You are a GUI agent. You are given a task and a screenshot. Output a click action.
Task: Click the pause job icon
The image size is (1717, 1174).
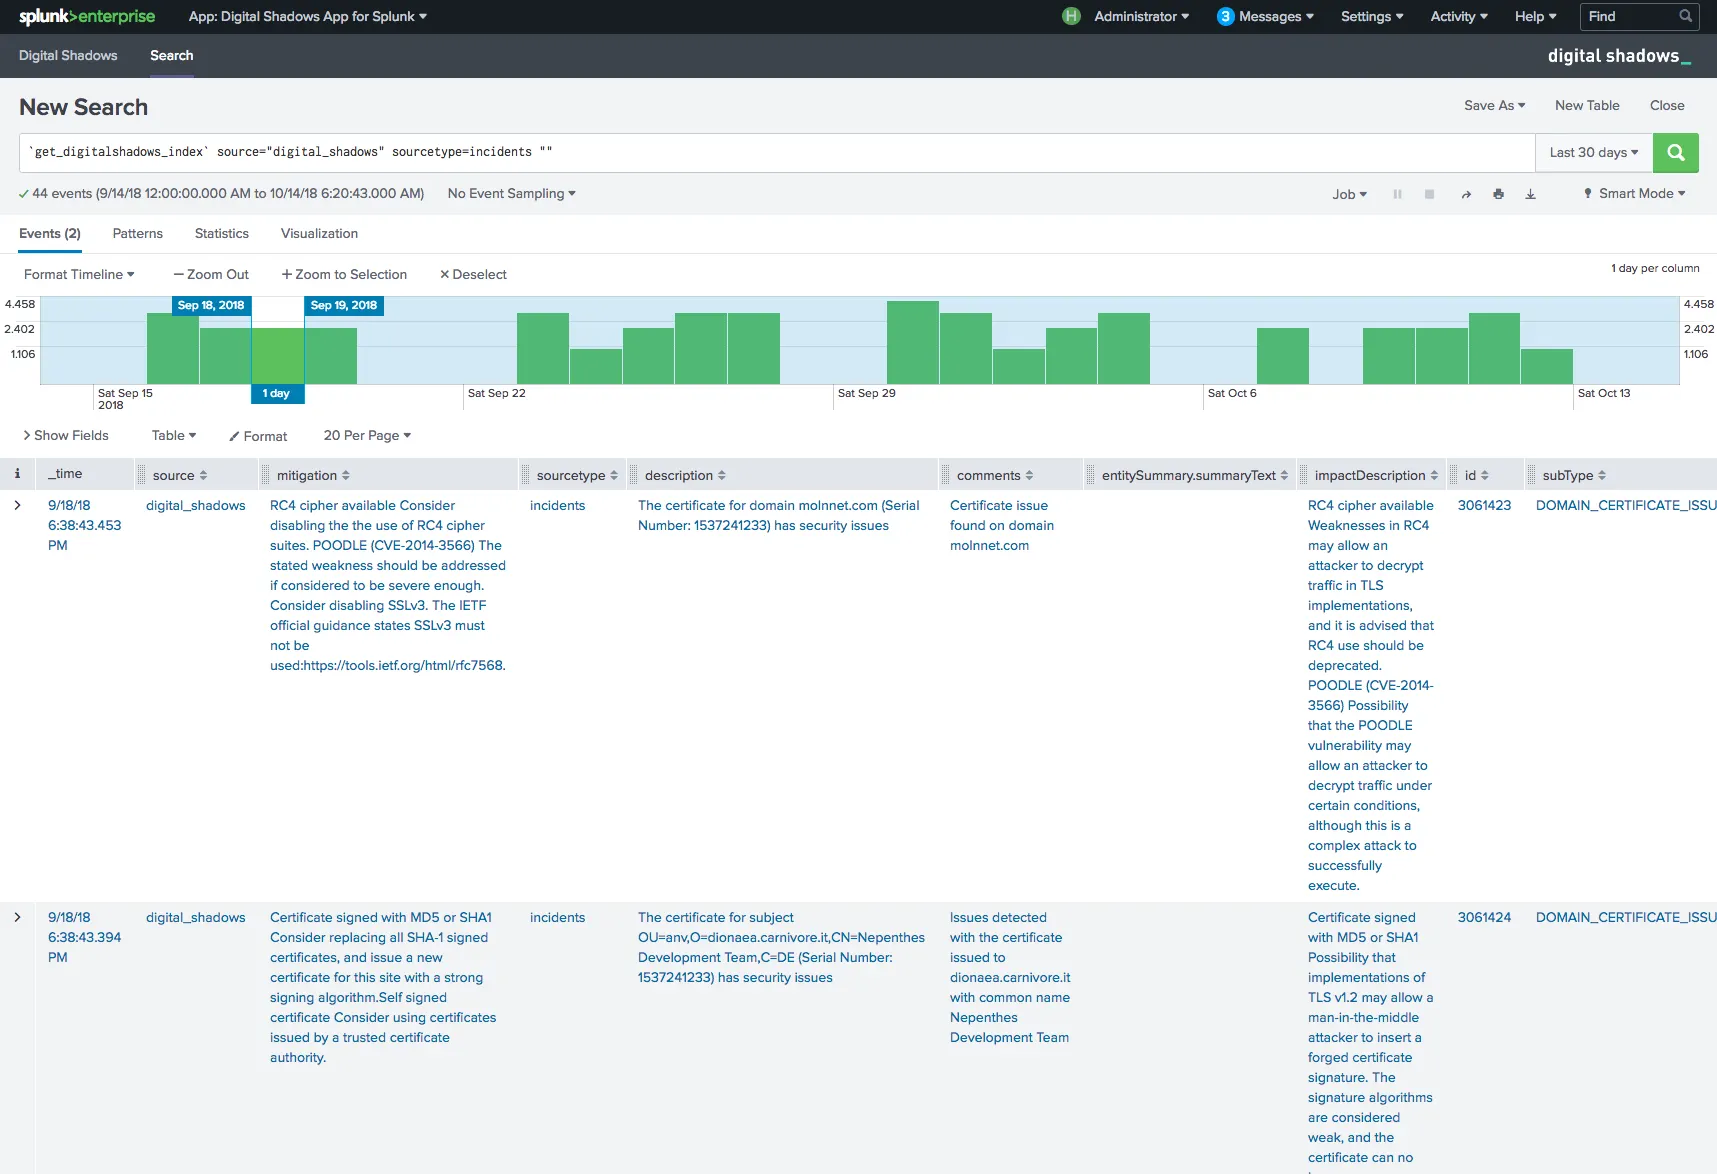pos(1397,194)
